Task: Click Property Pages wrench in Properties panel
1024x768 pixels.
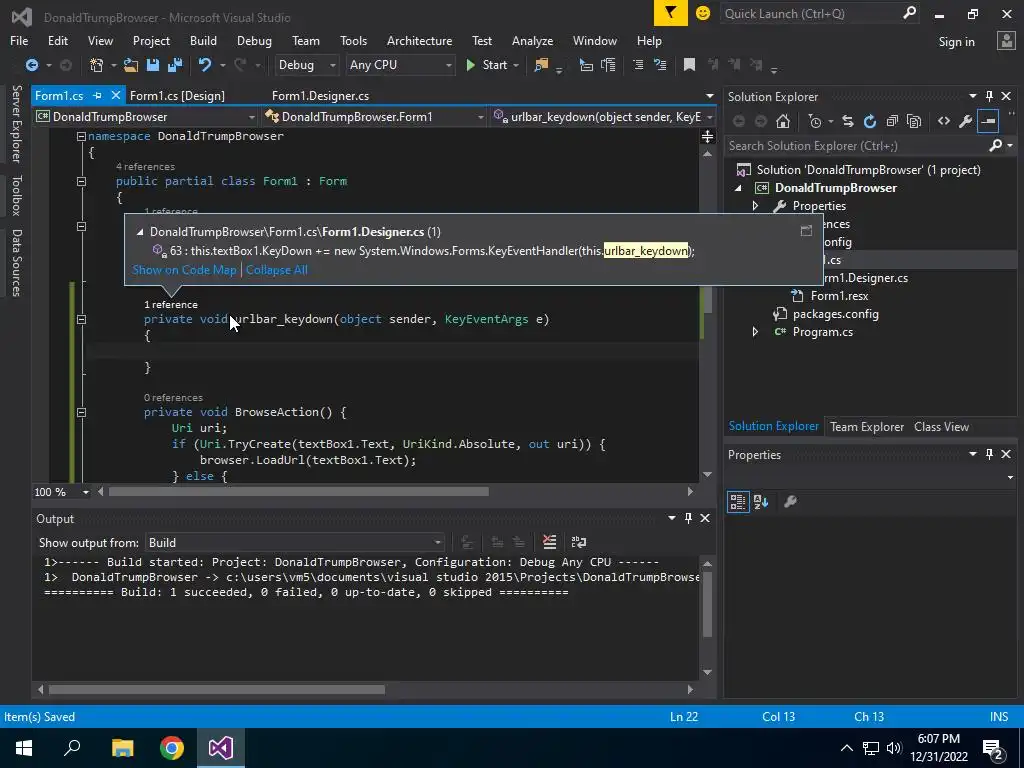Action: click(x=790, y=502)
